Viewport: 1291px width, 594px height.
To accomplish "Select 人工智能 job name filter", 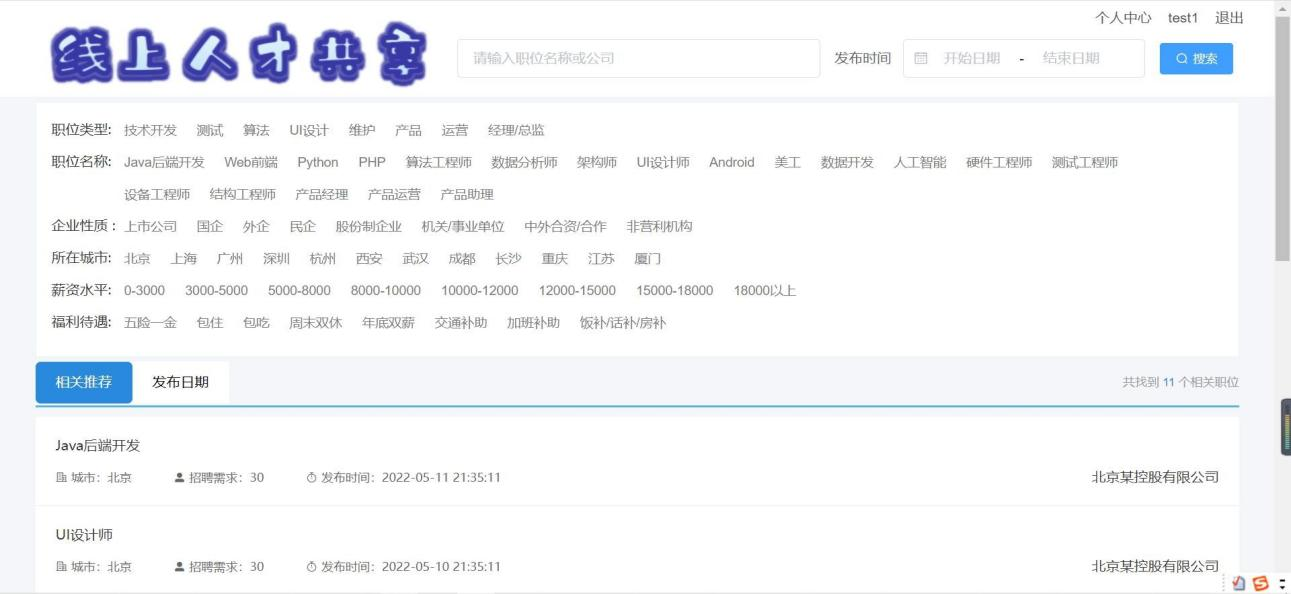I will (x=920, y=163).
